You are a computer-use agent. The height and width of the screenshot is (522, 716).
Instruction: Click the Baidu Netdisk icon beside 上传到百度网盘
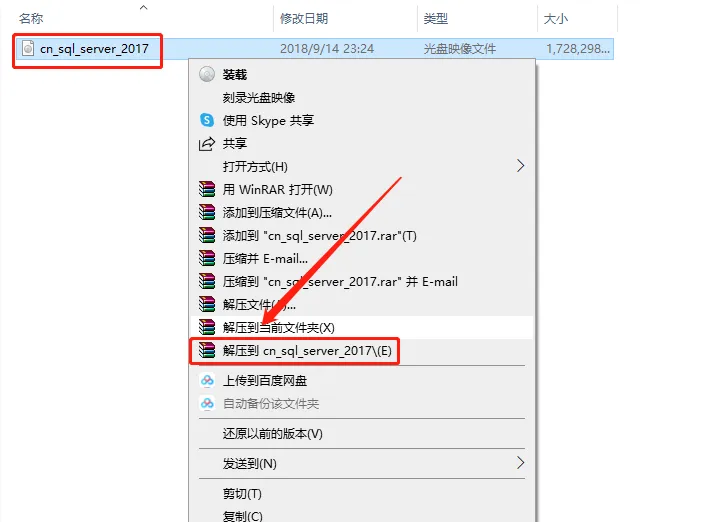point(207,380)
